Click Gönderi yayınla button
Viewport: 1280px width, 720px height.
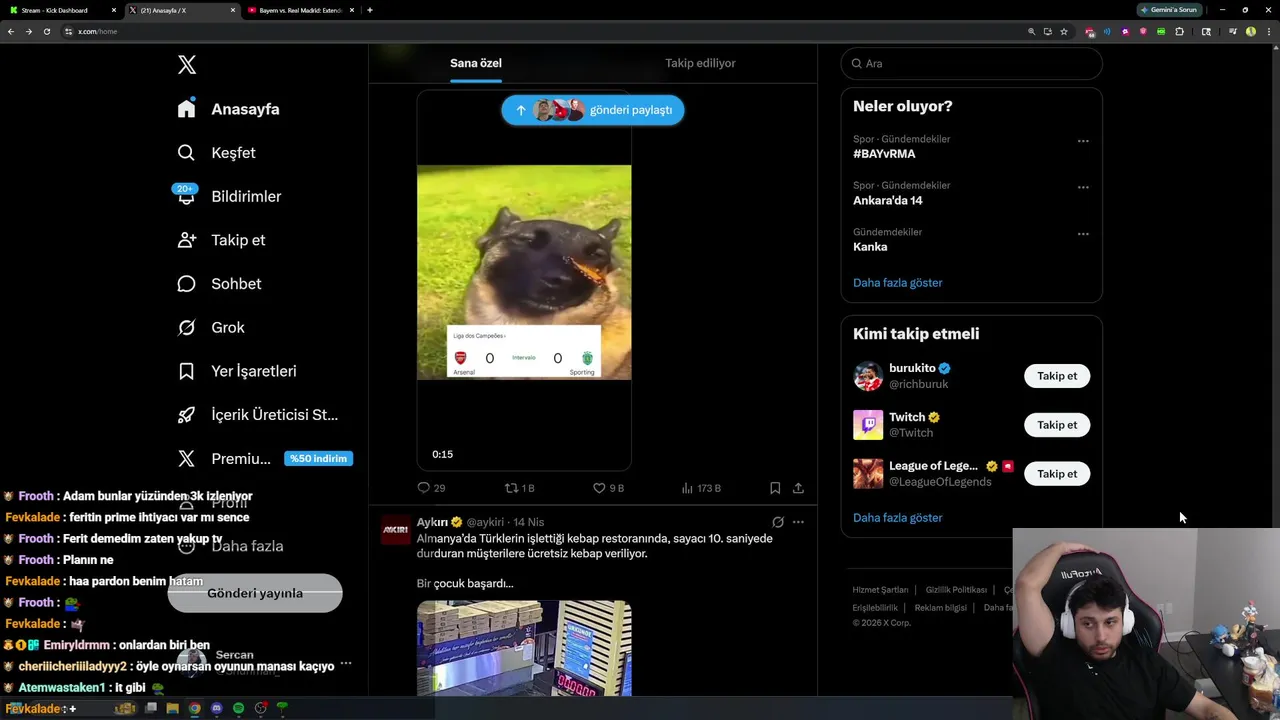pyautogui.click(x=255, y=593)
